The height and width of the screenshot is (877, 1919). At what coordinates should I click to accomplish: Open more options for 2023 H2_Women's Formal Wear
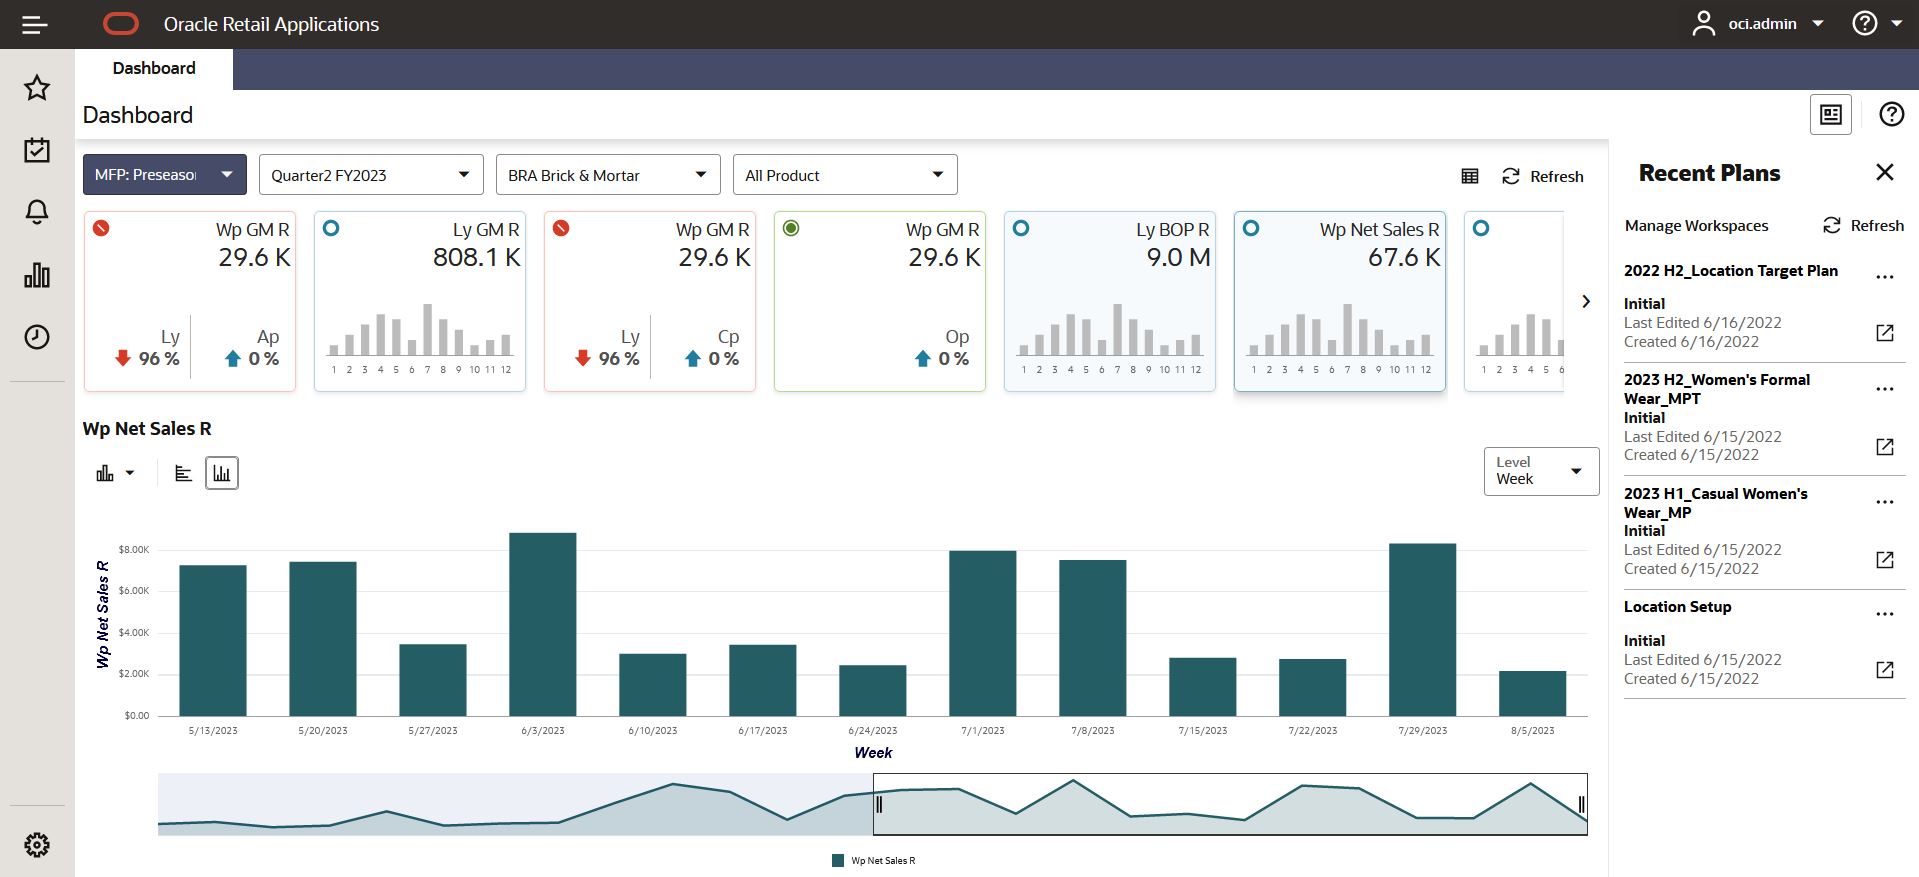click(1885, 389)
